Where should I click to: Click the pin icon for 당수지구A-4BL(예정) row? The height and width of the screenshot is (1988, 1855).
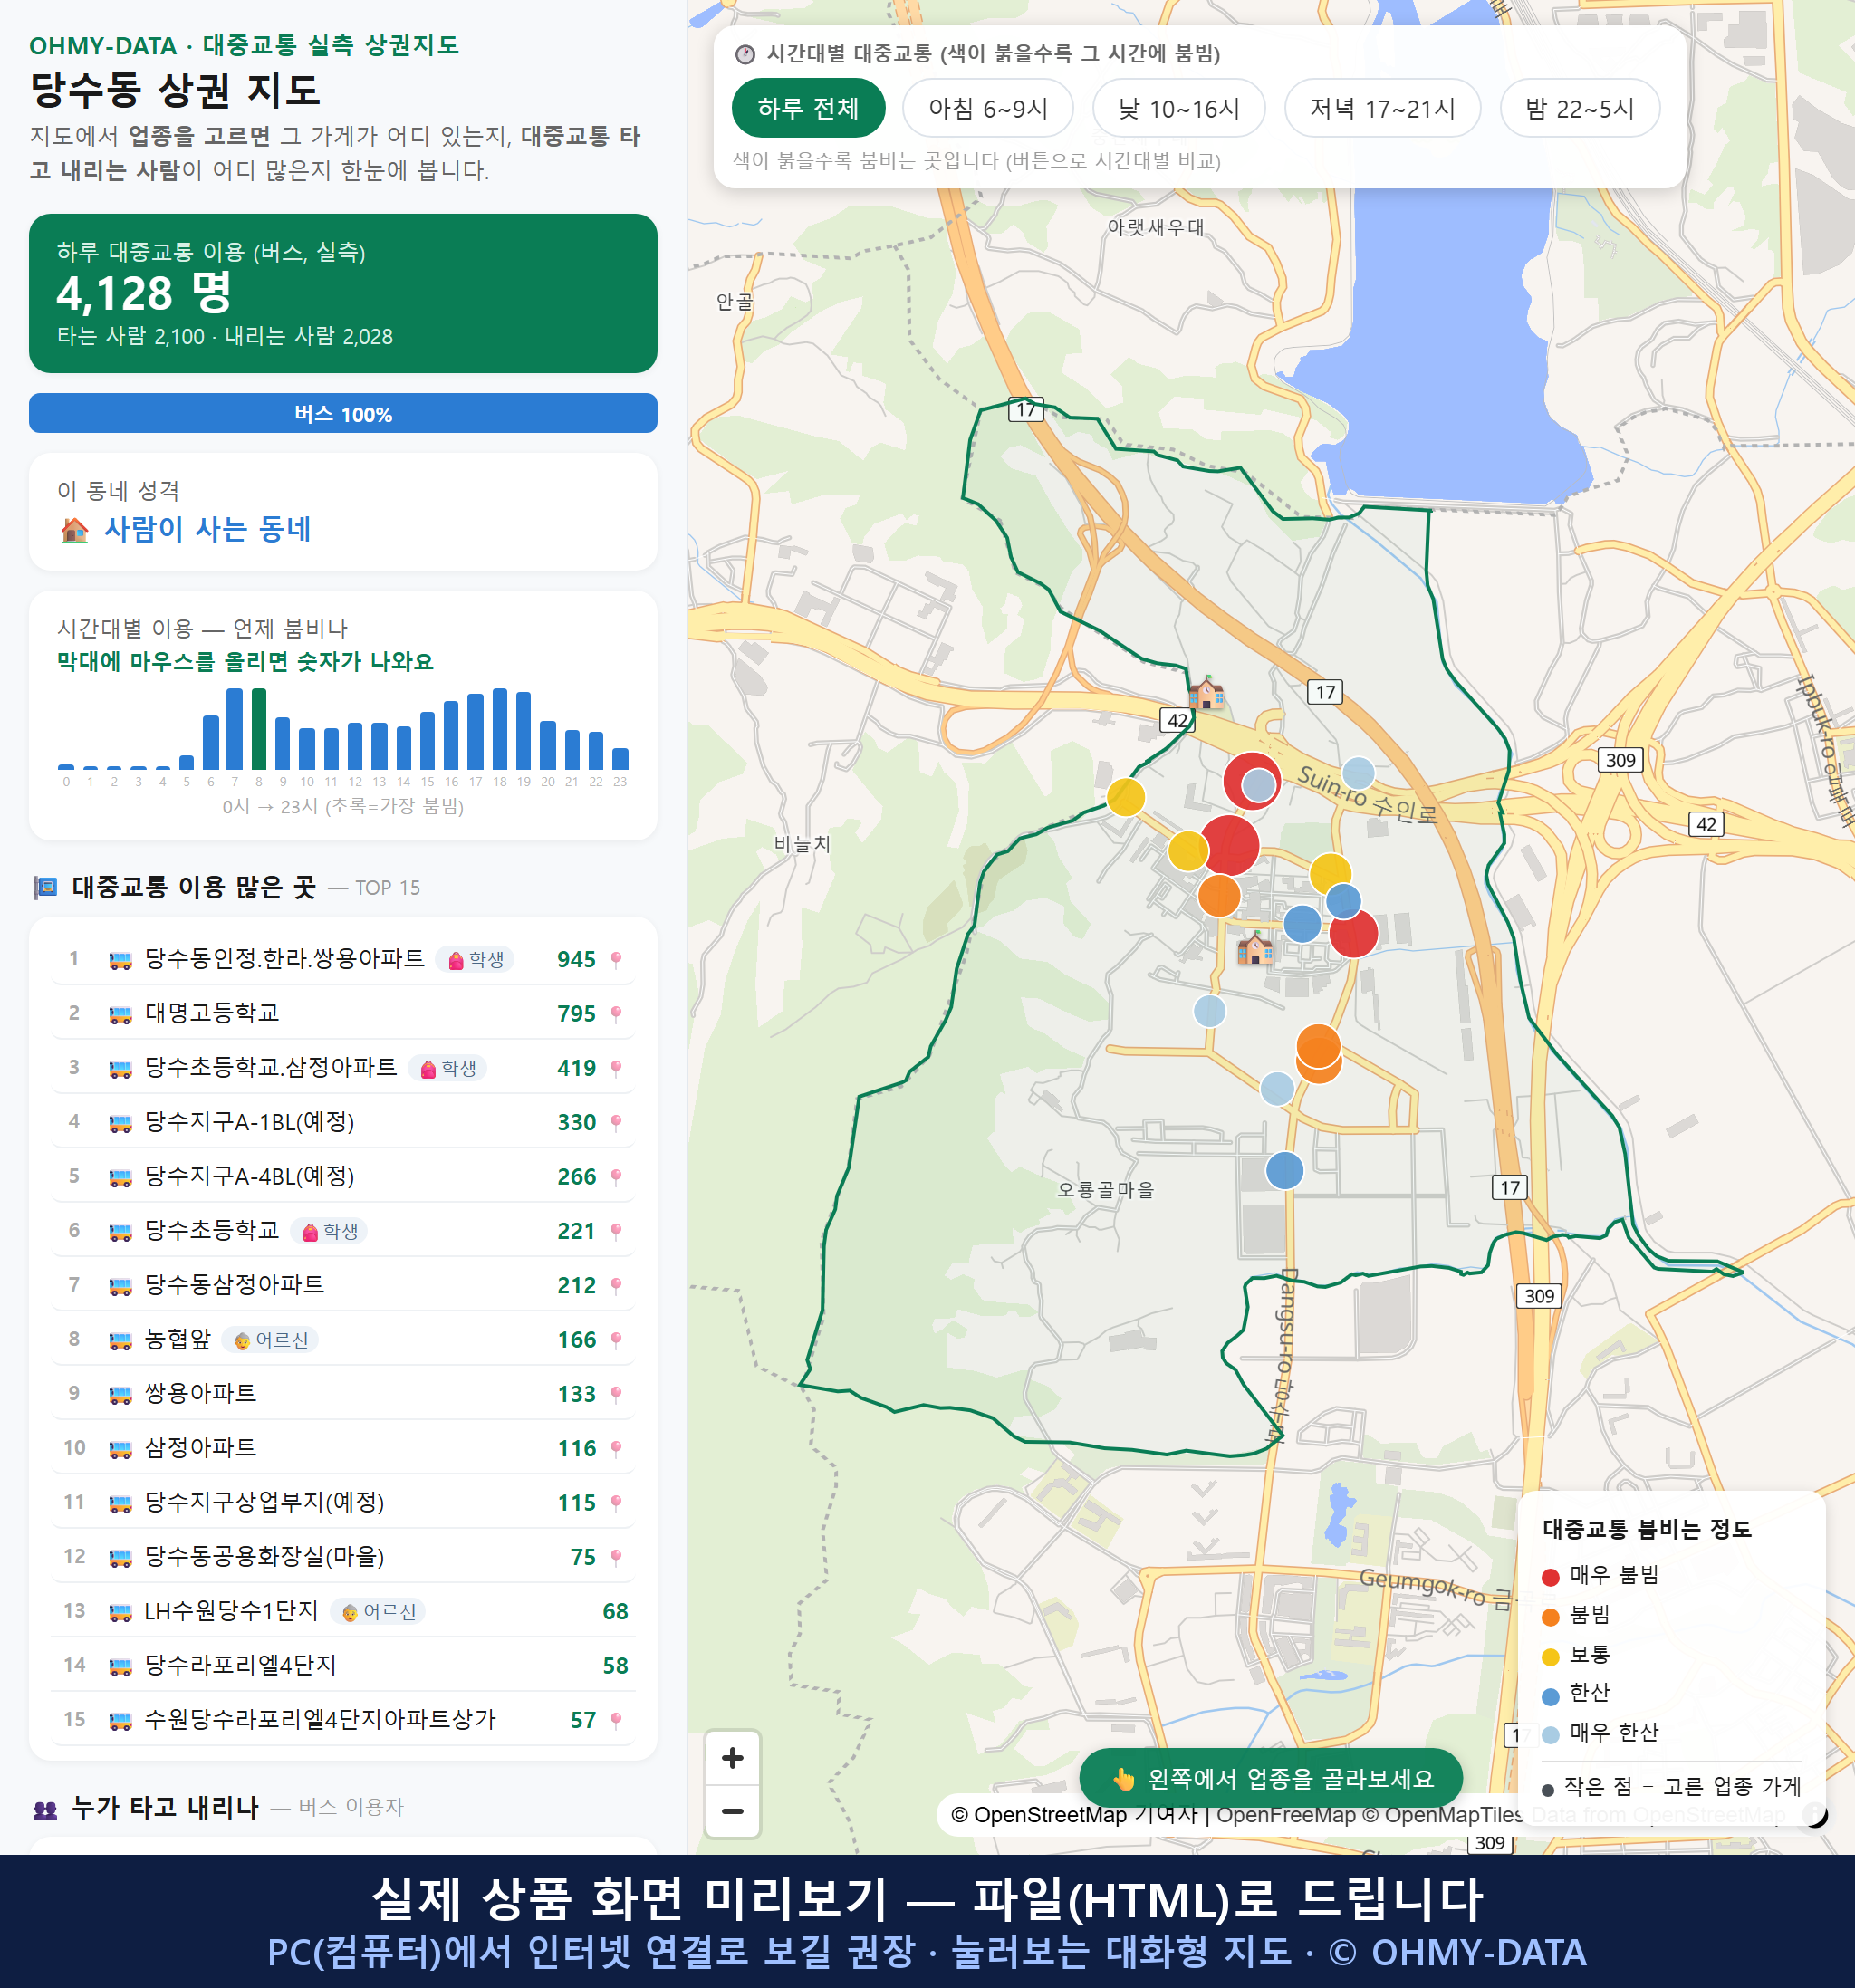616,1177
